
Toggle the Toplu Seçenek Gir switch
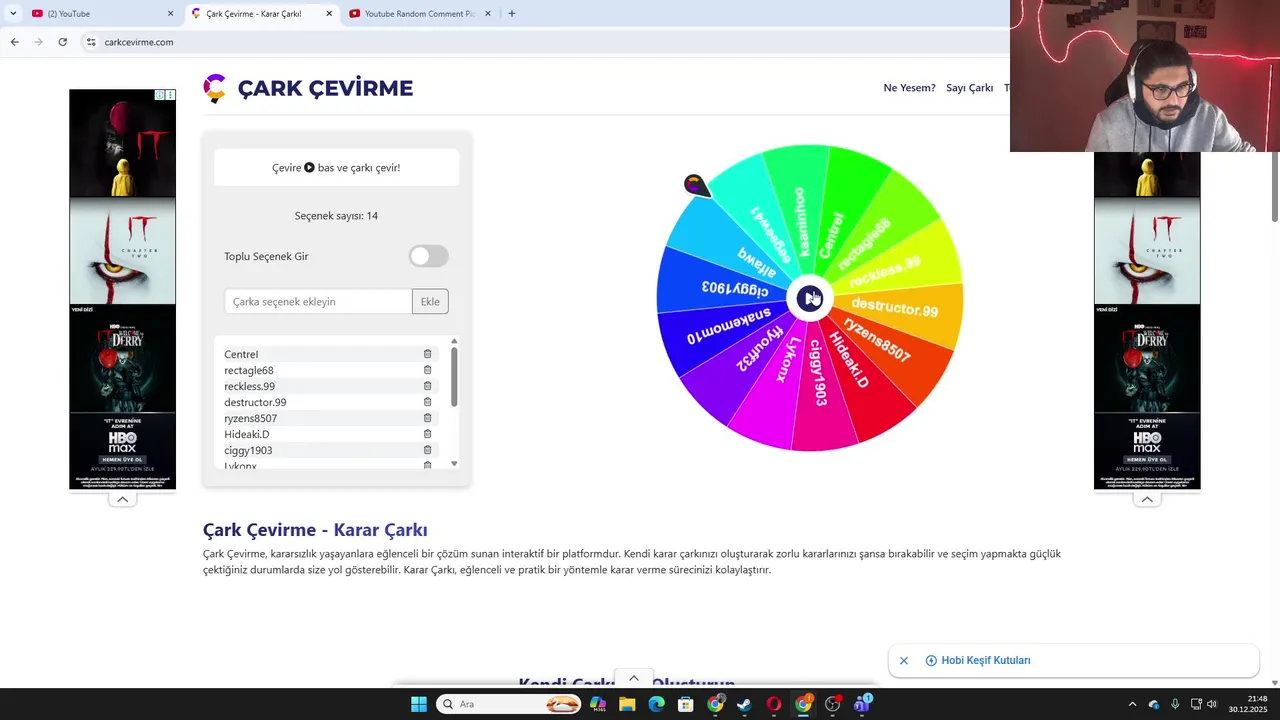428,256
